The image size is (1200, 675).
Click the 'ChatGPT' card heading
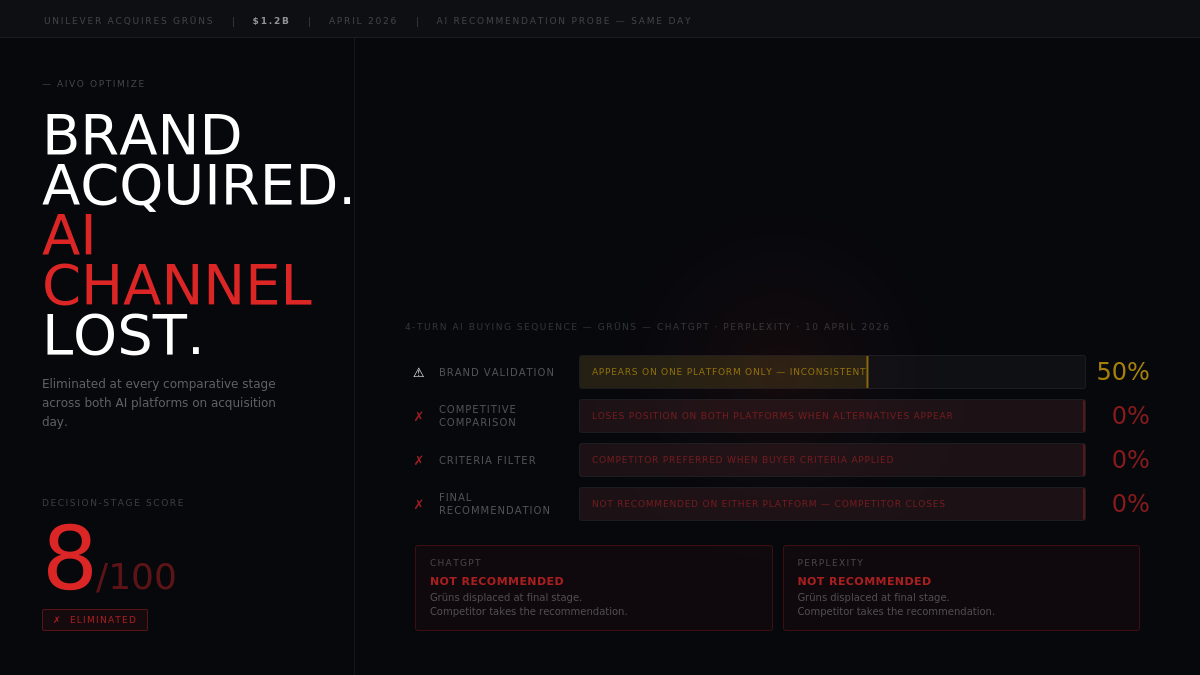(x=456, y=563)
